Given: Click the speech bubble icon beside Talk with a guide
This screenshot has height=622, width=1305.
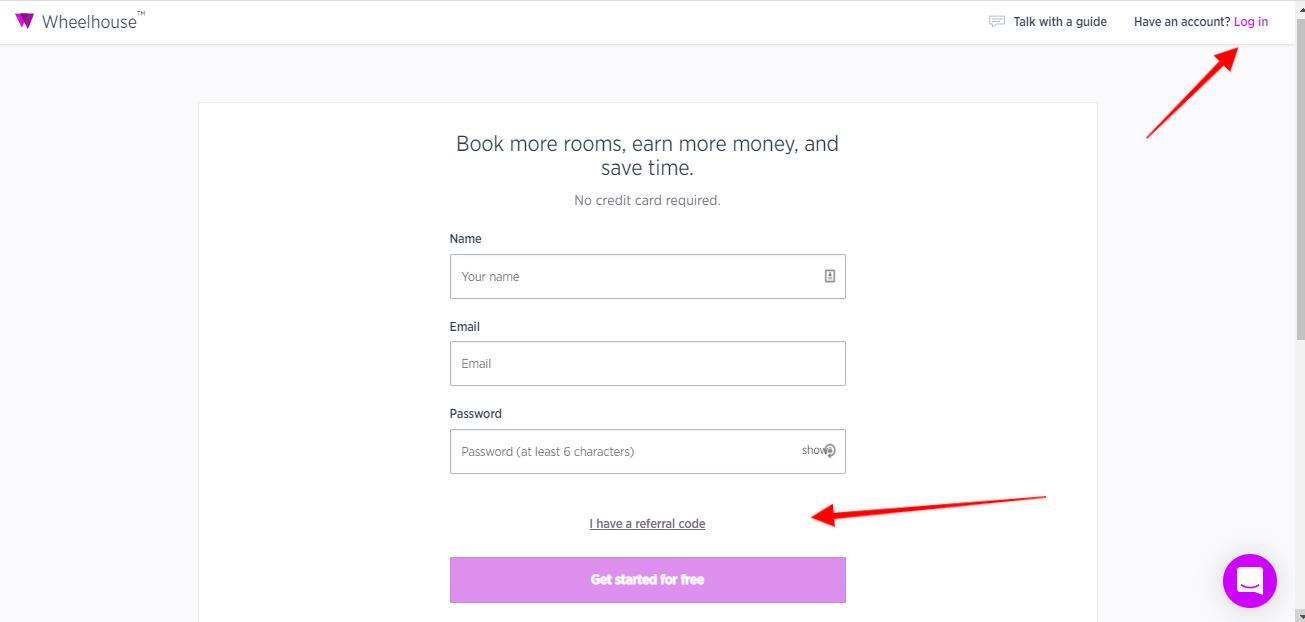Looking at the screenshot, I should [x=996, y=21].
